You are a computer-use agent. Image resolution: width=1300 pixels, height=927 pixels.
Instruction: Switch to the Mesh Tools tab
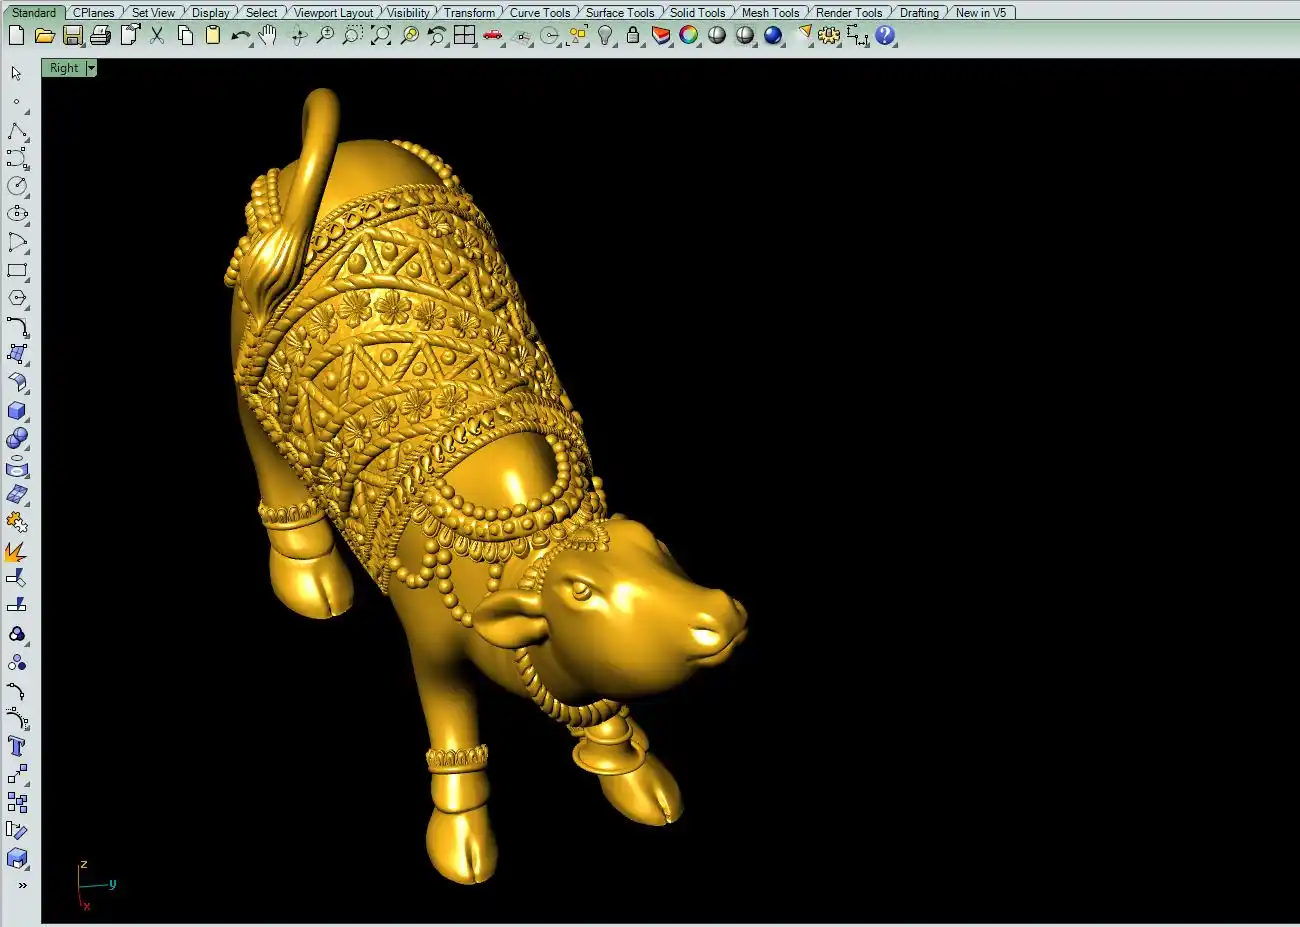pos(770,13)
